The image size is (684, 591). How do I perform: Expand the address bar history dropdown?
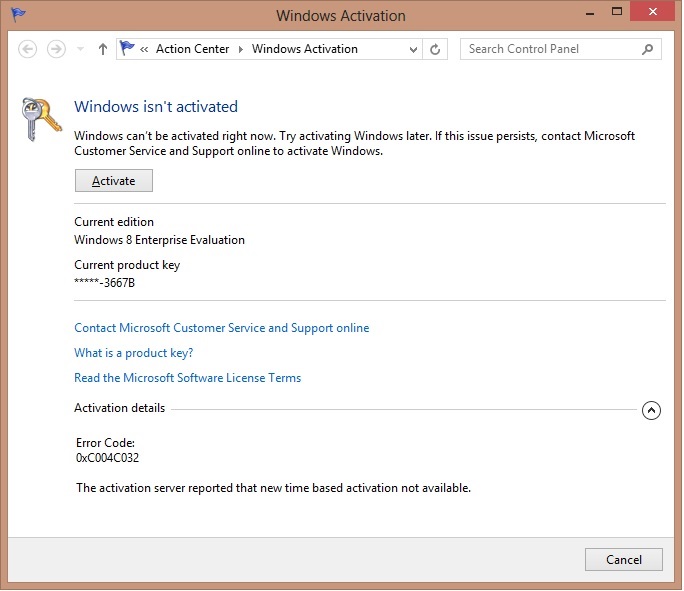[x=413, y=49]
